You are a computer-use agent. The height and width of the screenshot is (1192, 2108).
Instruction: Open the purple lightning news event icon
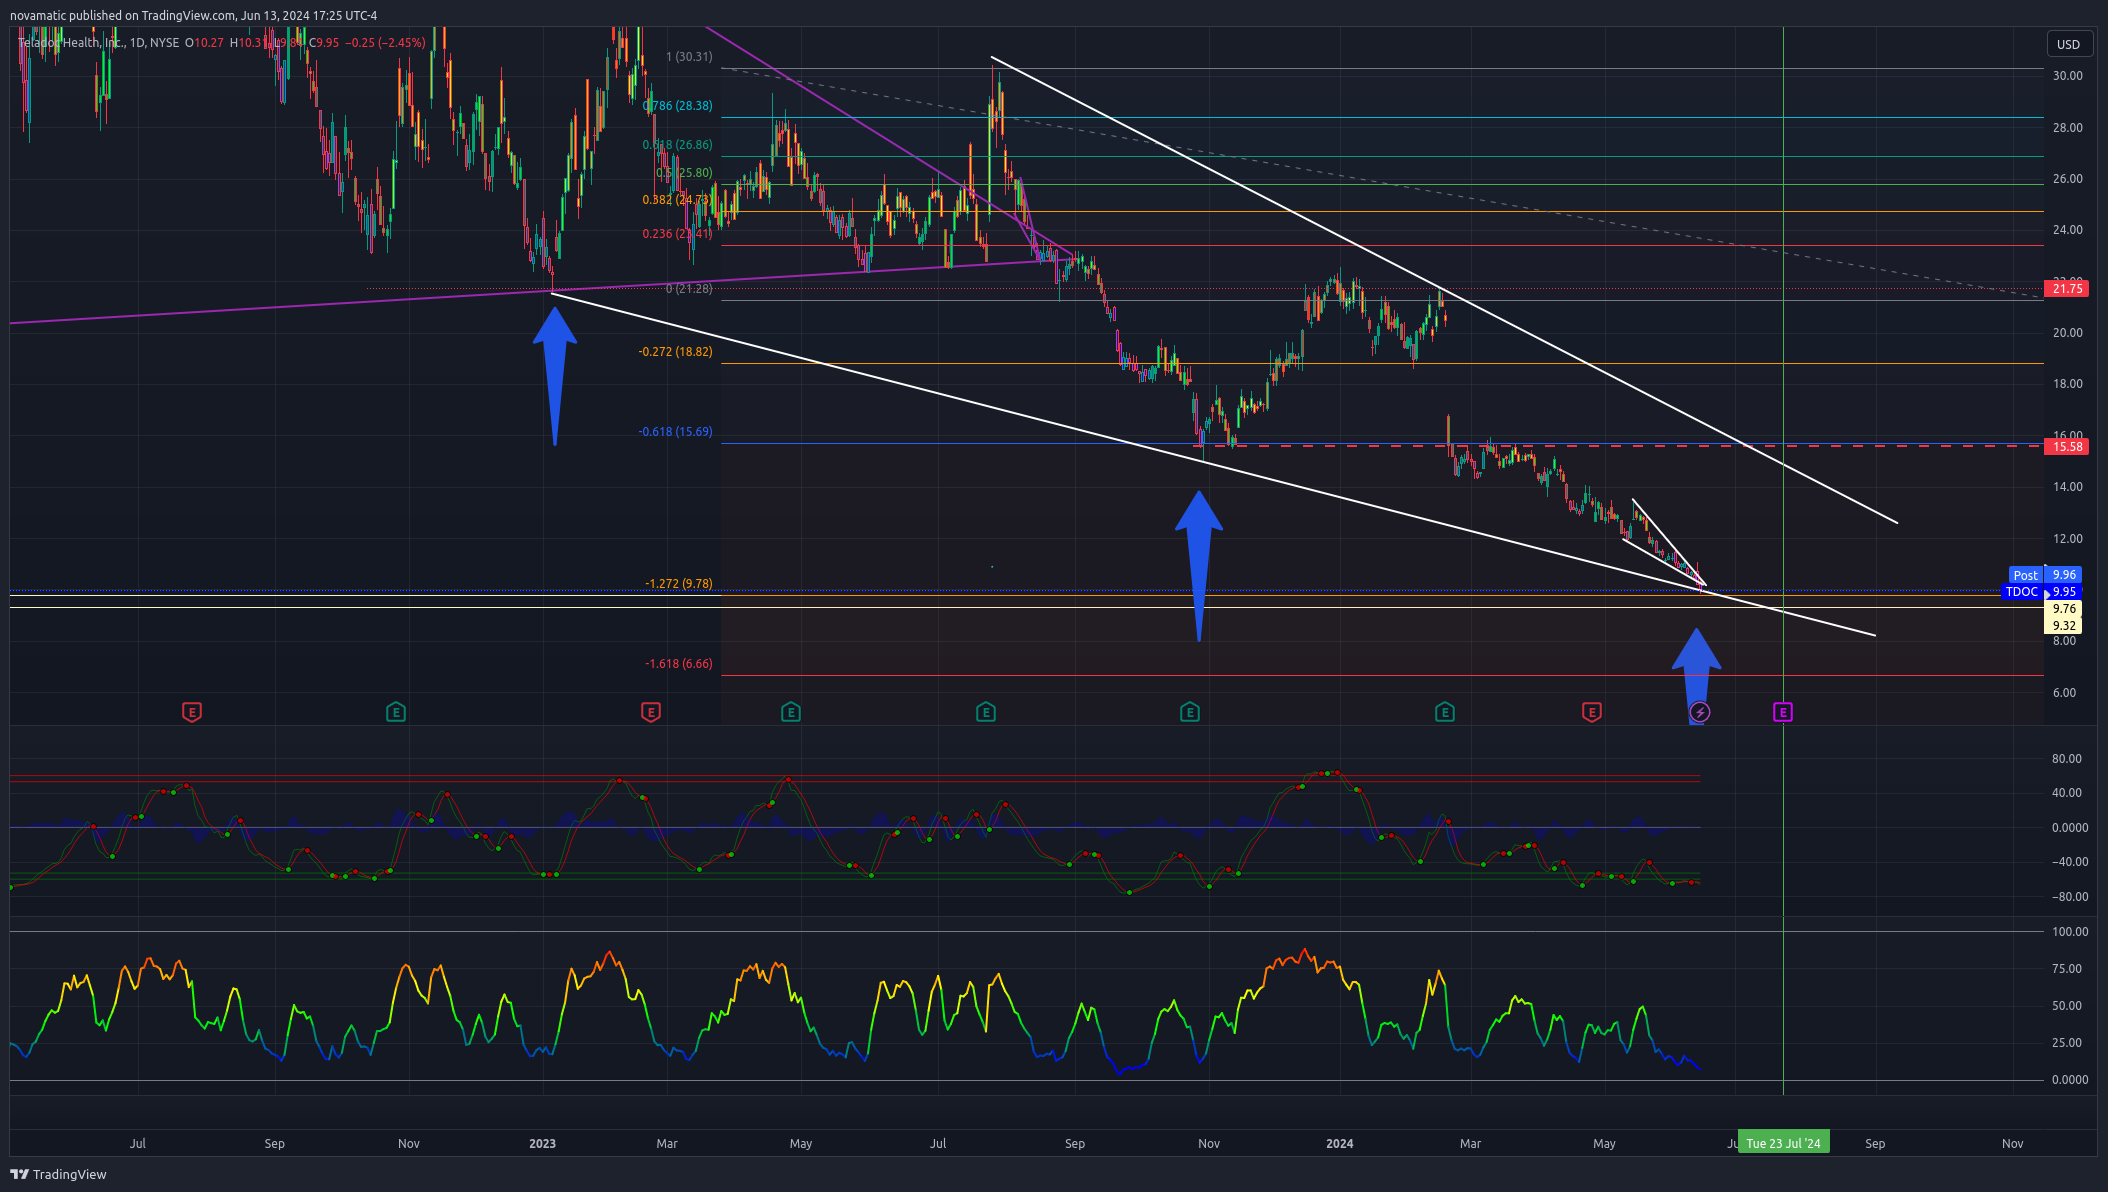(1700, 712)
